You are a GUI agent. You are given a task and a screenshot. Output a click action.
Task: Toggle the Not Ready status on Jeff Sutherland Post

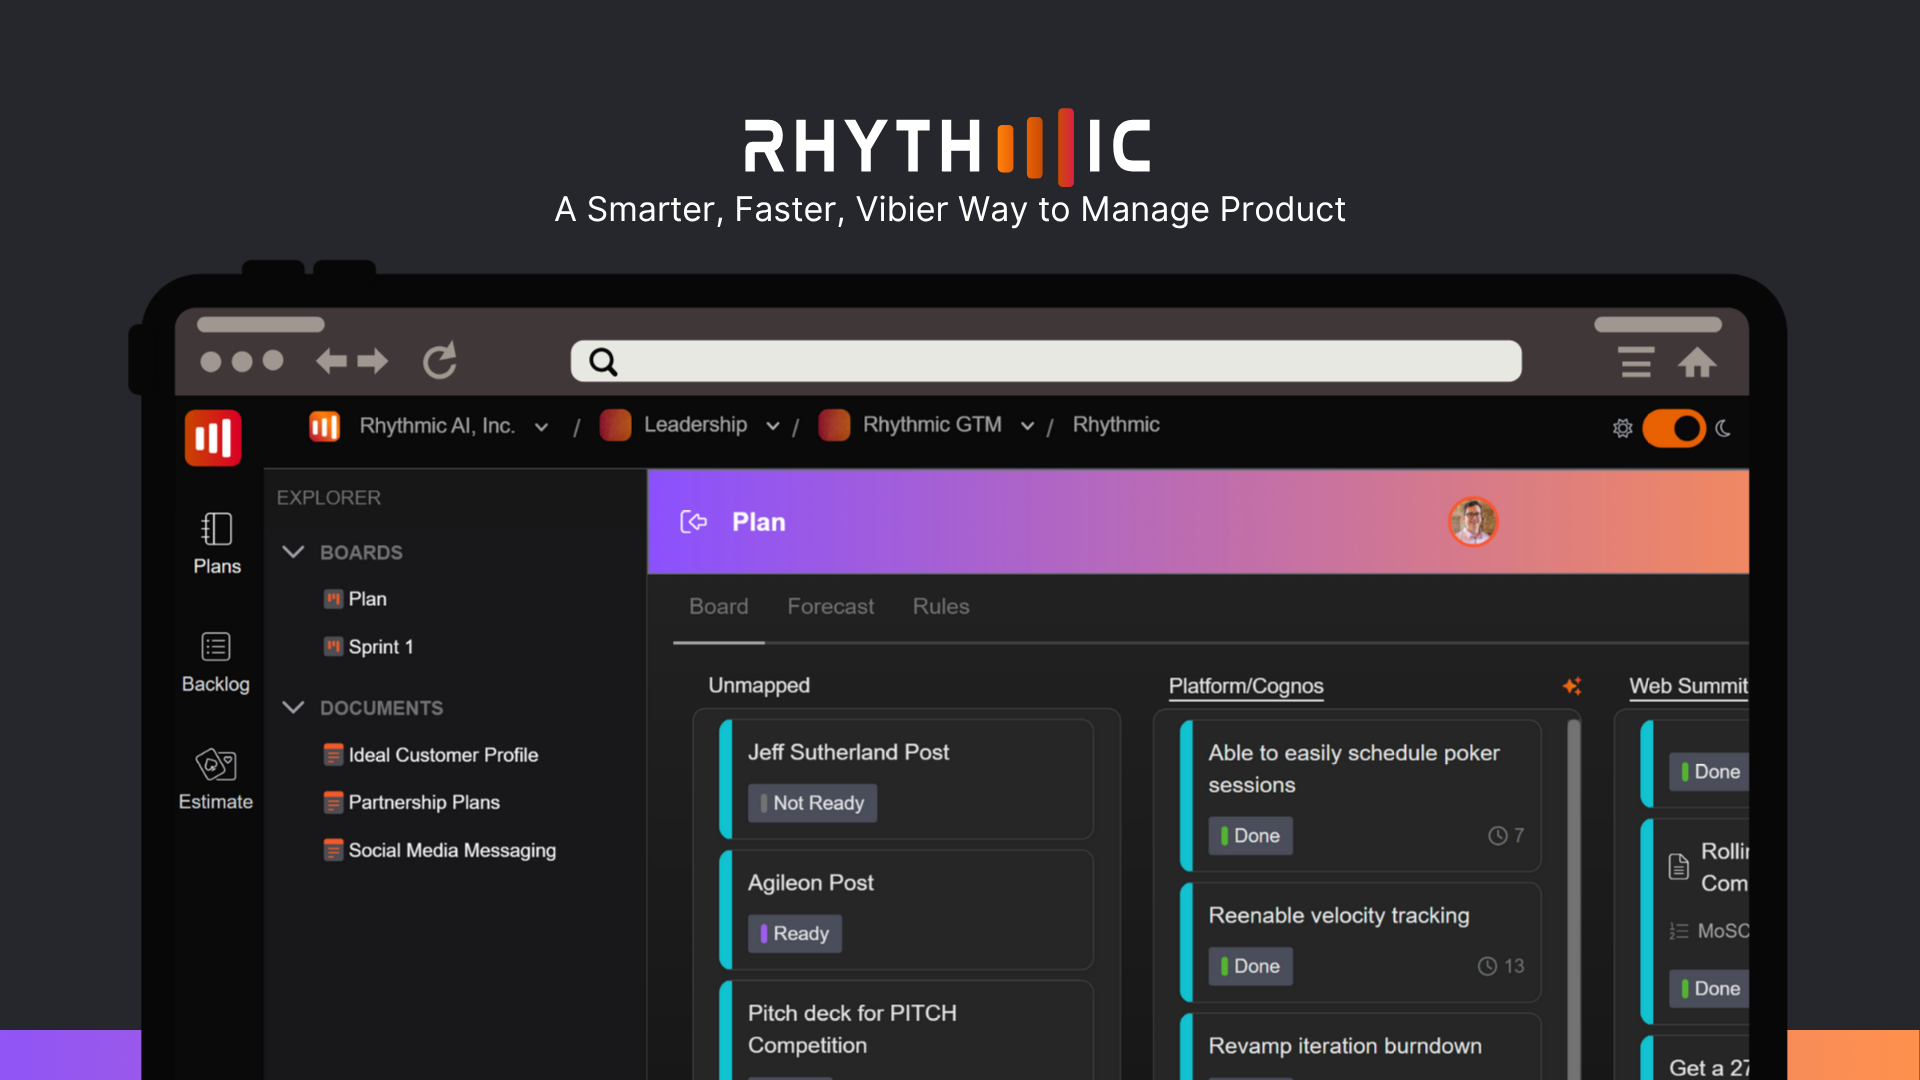pos(811,803)
